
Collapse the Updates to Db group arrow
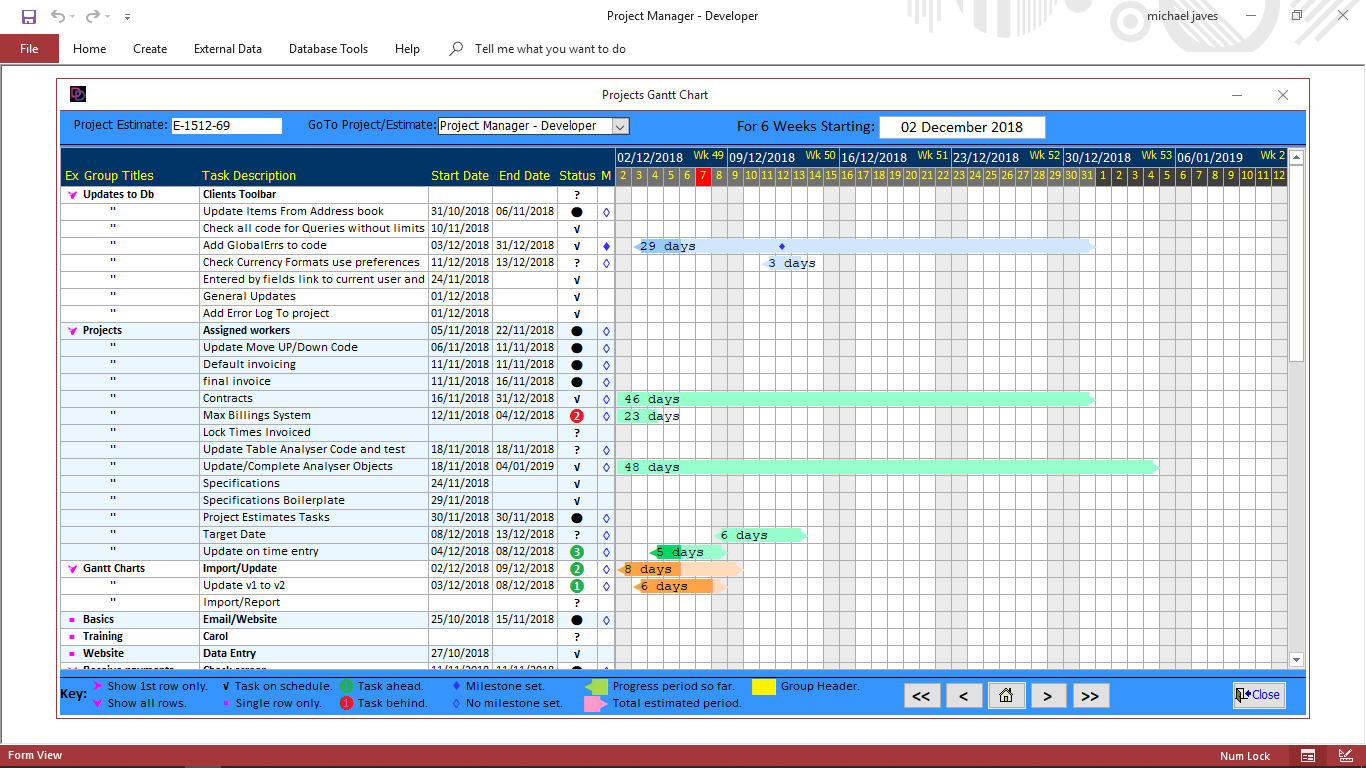click(72, 195)
